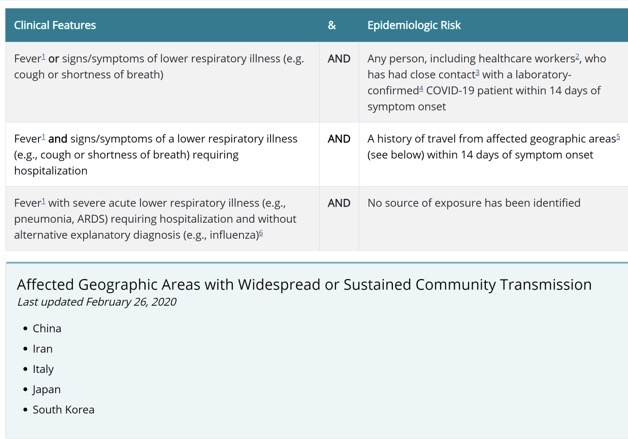This screenshot has height=439, width=628.
Task: Click the "No source of exposure" table cell
Action: tap(493, 219)
